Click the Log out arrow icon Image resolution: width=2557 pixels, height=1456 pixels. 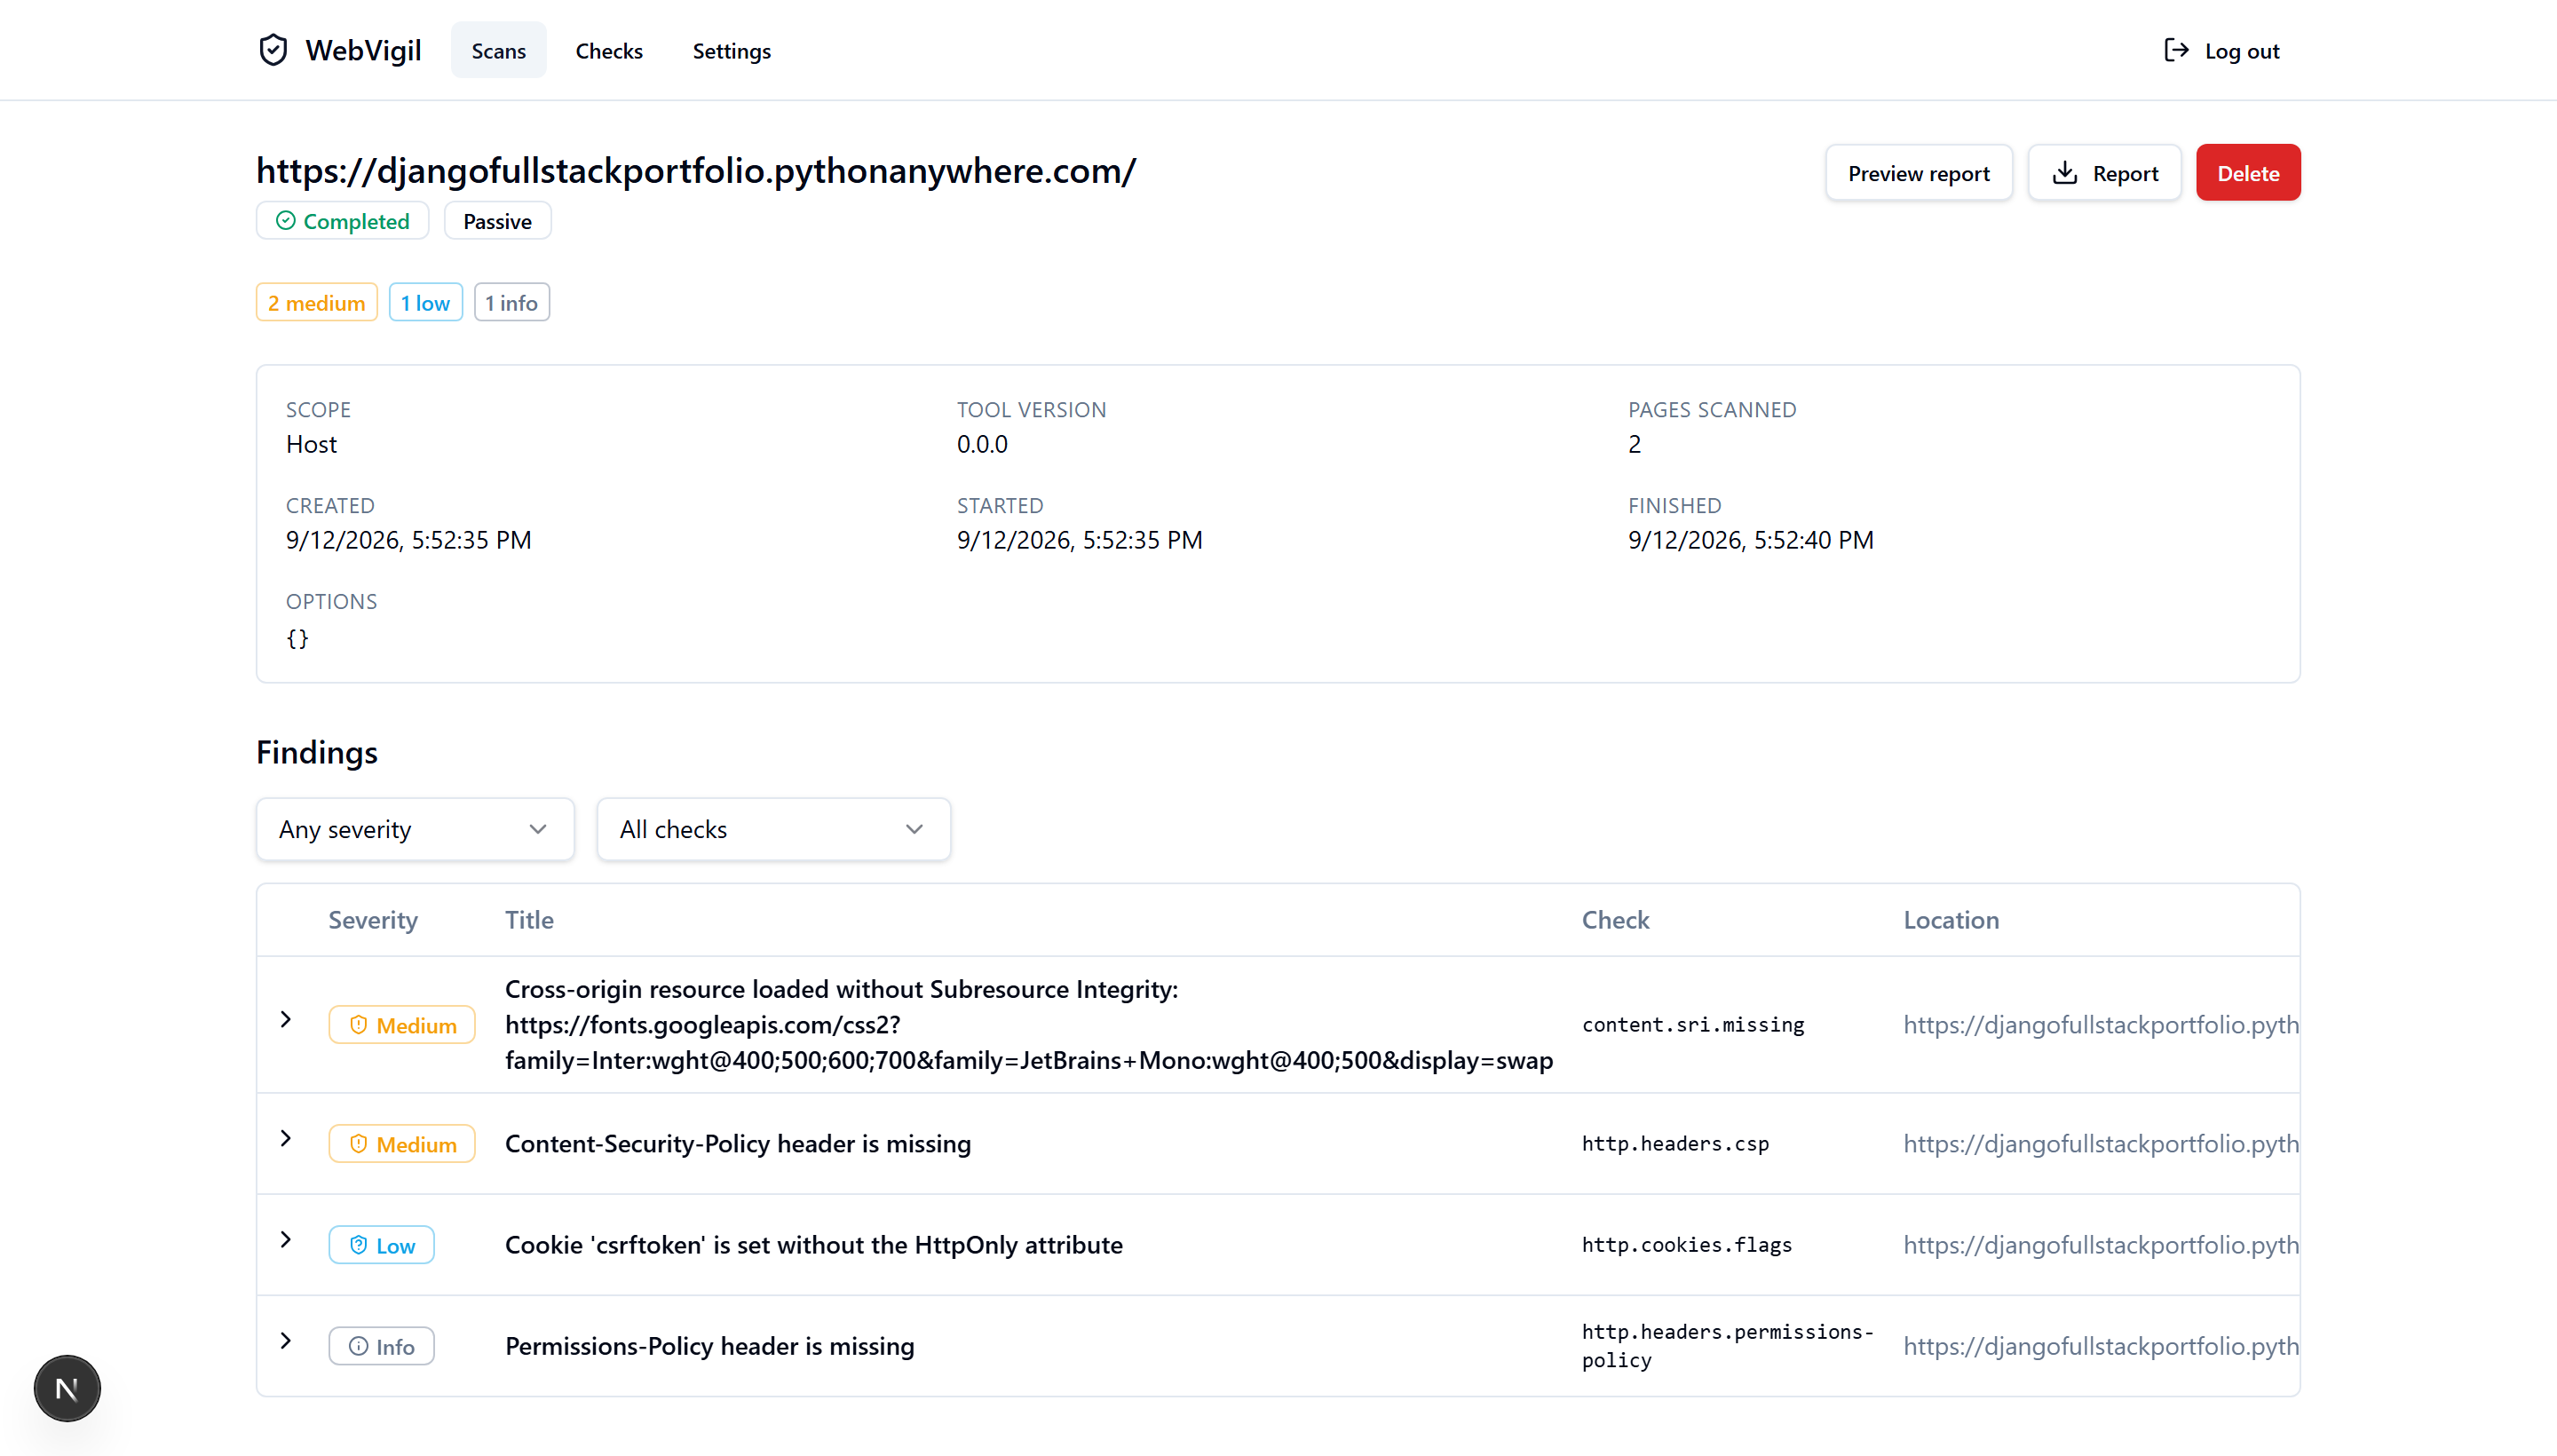coord(2176,50)
